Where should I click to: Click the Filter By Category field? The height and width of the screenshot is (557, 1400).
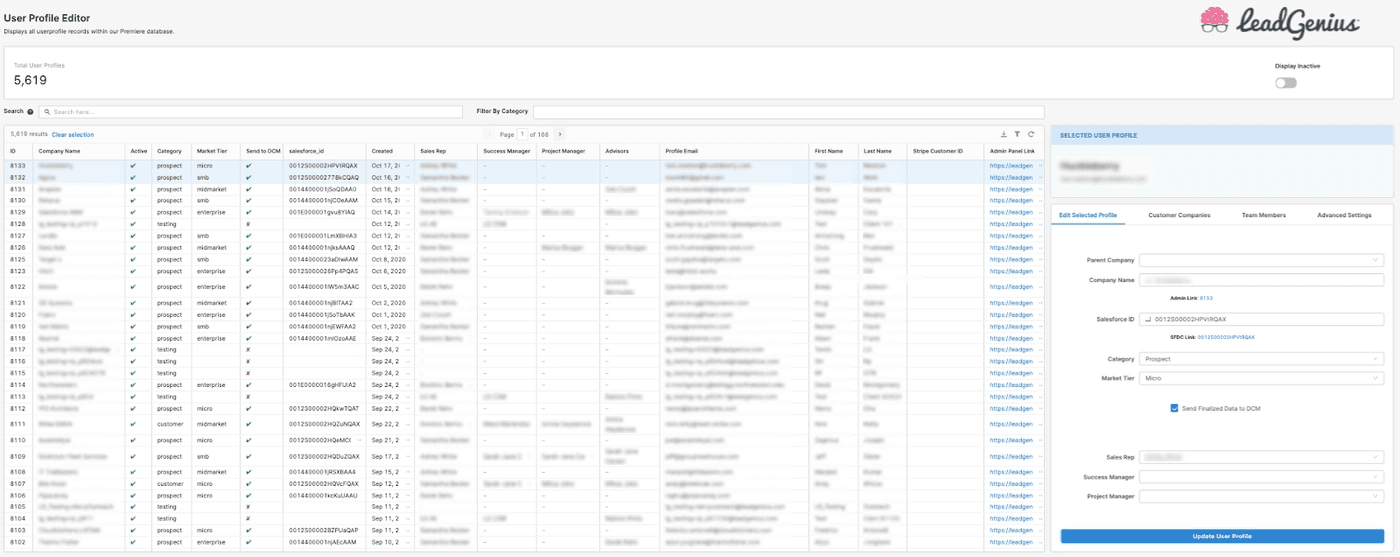click(x=788, y=112)
